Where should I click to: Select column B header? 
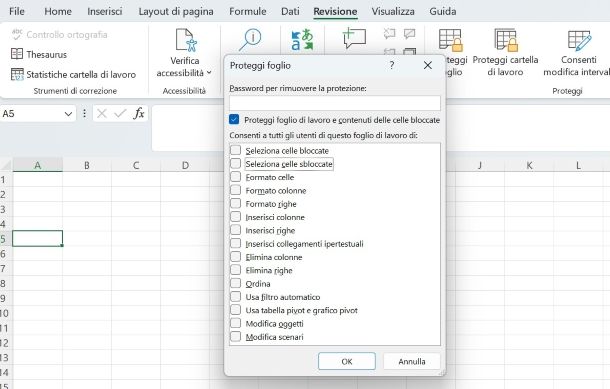(x=87, y=165)
